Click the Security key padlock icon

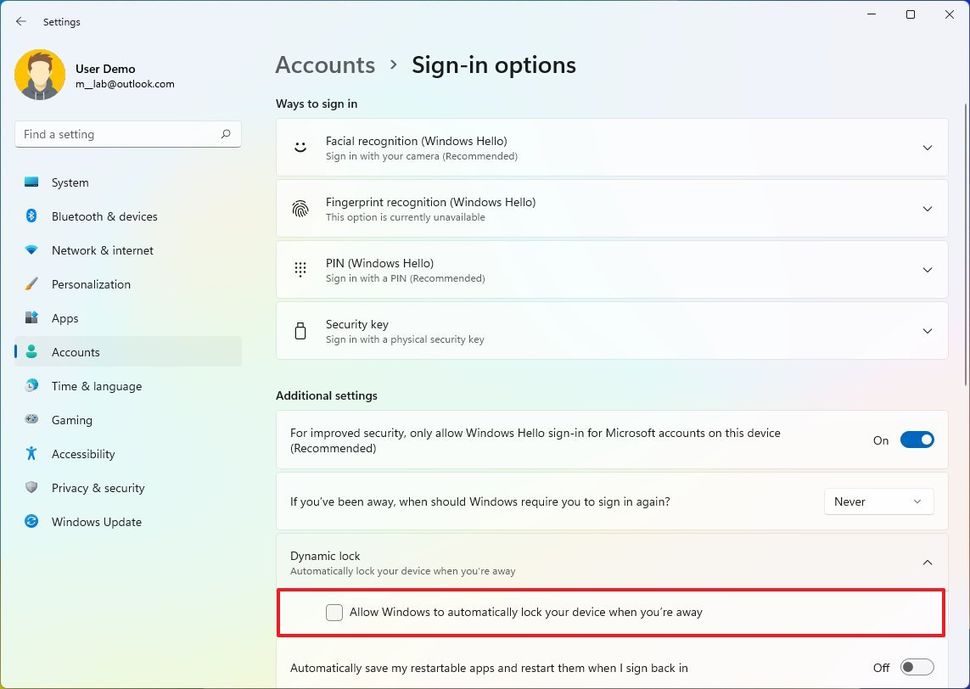[300, 330]
